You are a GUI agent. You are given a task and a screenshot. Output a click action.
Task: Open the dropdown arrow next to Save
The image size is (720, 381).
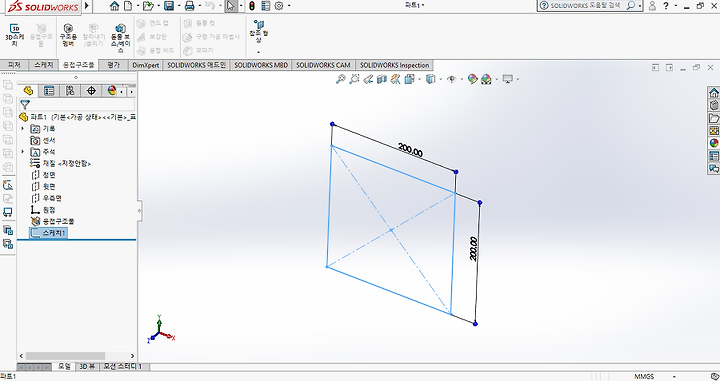click(179, 6)
